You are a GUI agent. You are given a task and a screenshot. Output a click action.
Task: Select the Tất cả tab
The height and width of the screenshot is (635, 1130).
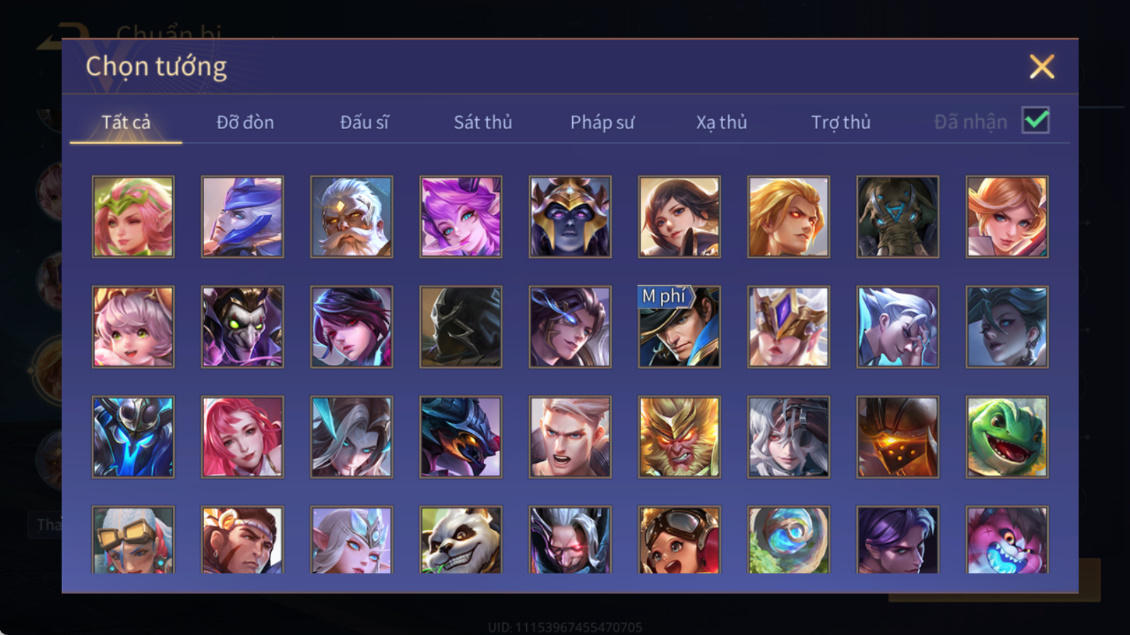point(126,123)
